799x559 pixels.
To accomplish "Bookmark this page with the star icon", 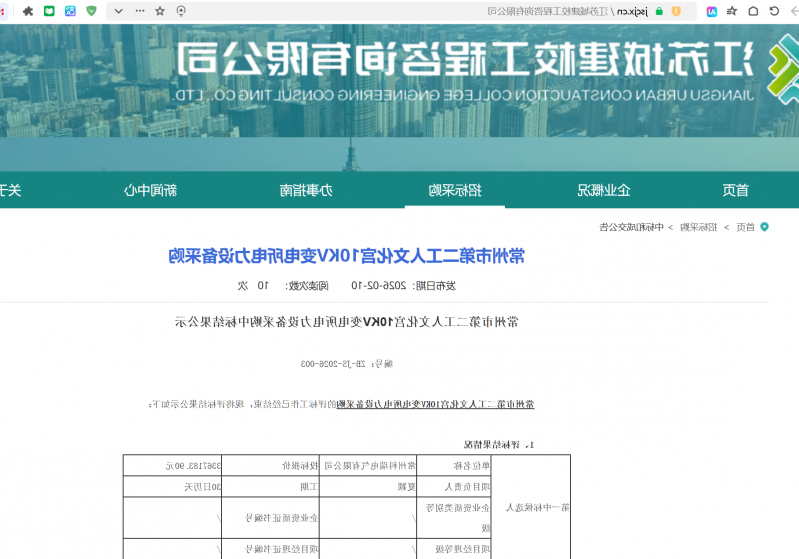I will [x=160, y=11].
